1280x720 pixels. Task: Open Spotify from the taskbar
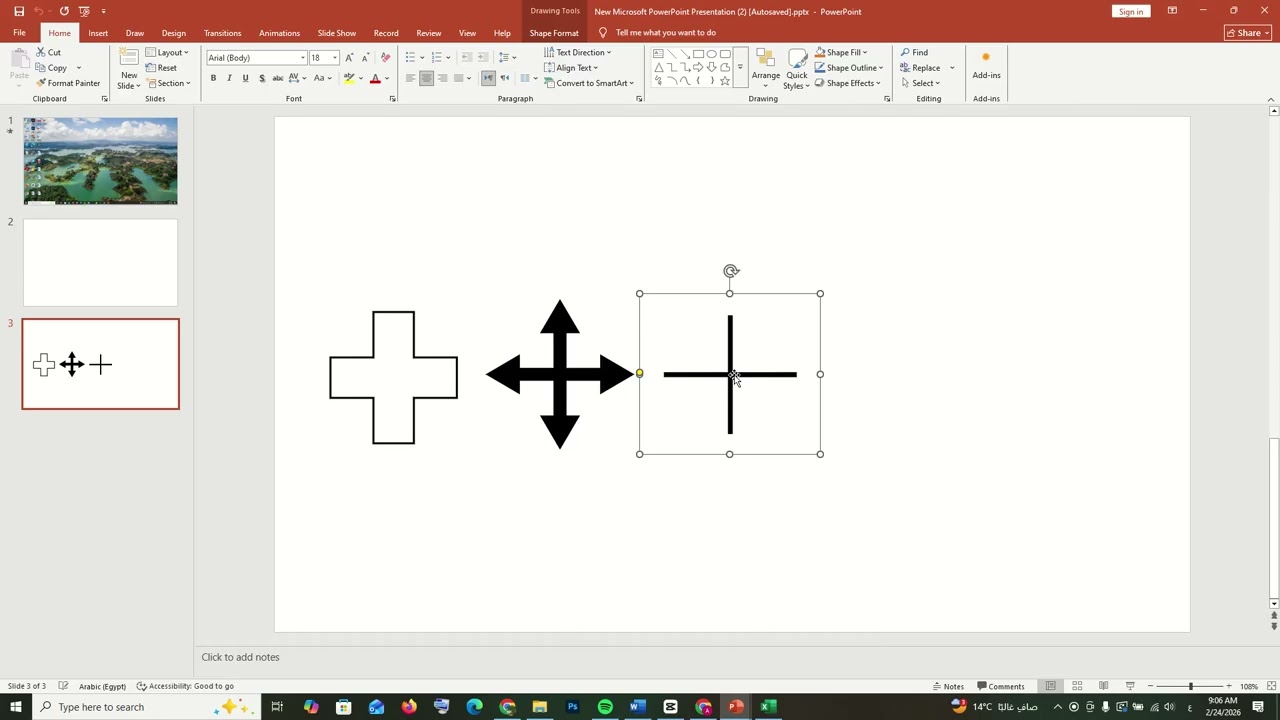coord(605,707)
